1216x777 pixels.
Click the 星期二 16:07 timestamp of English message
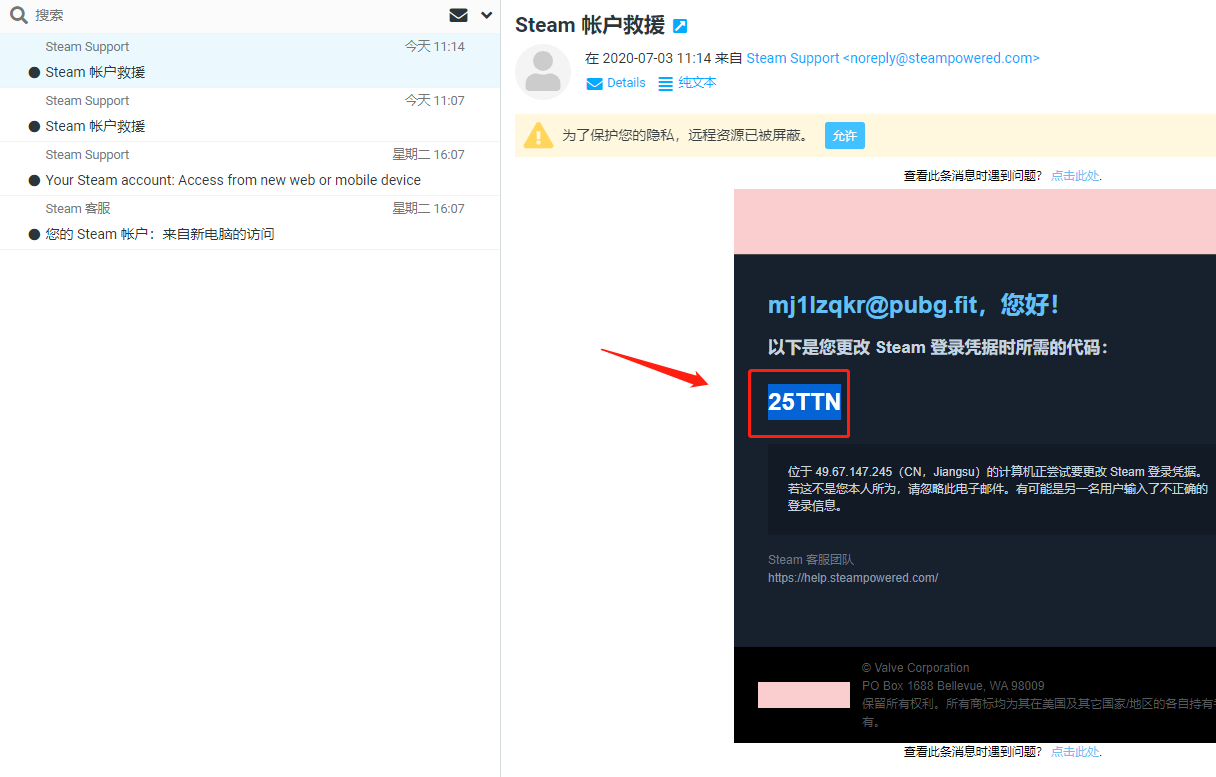click(x=428, y=155)
